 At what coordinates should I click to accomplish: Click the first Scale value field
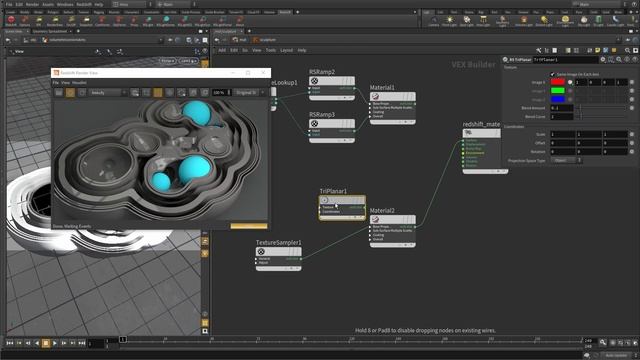click(562, 134)
